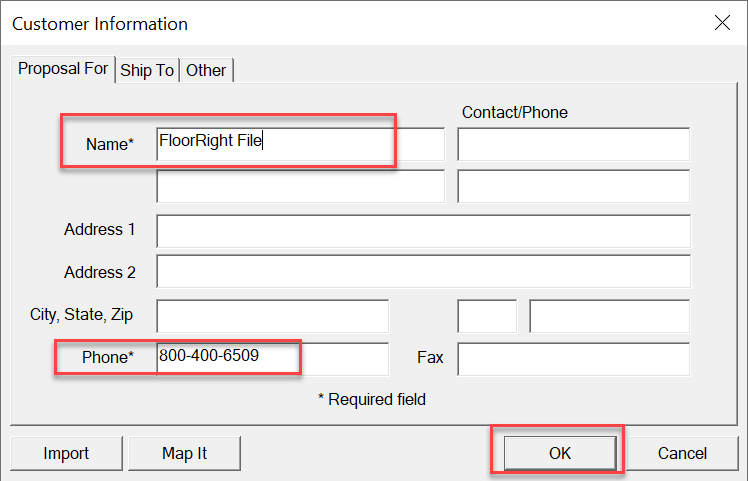
Task: Click the Fax input field
Action: click(573, 359)
